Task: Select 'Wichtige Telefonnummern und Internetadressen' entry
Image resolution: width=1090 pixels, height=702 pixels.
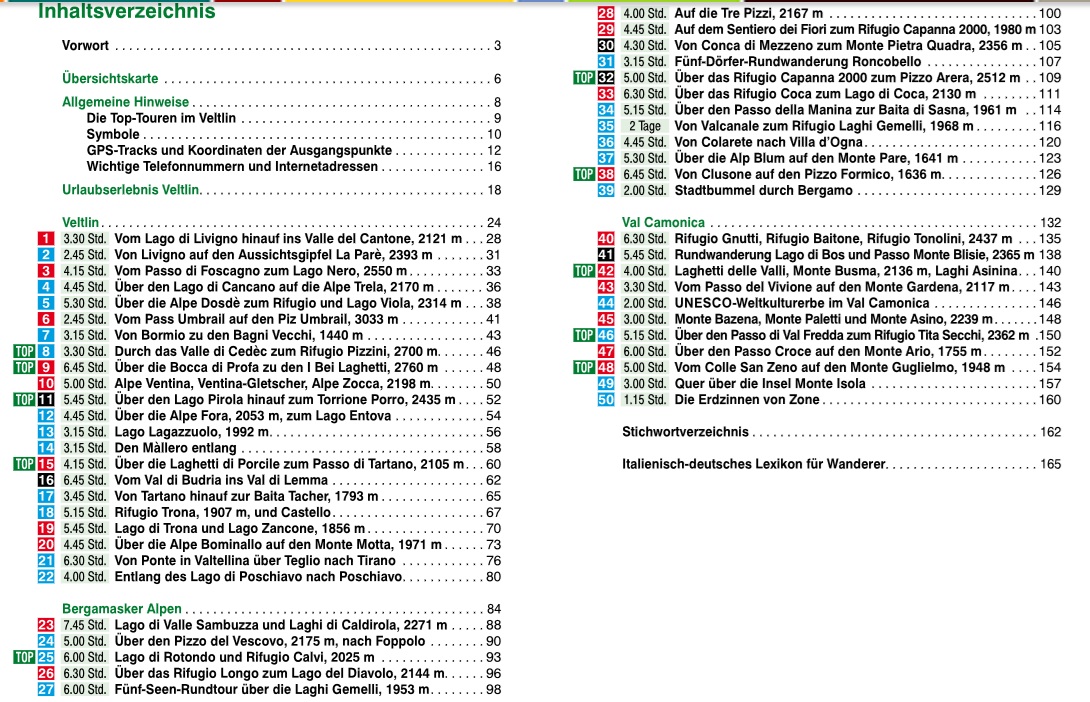Action: click(232, 166)
